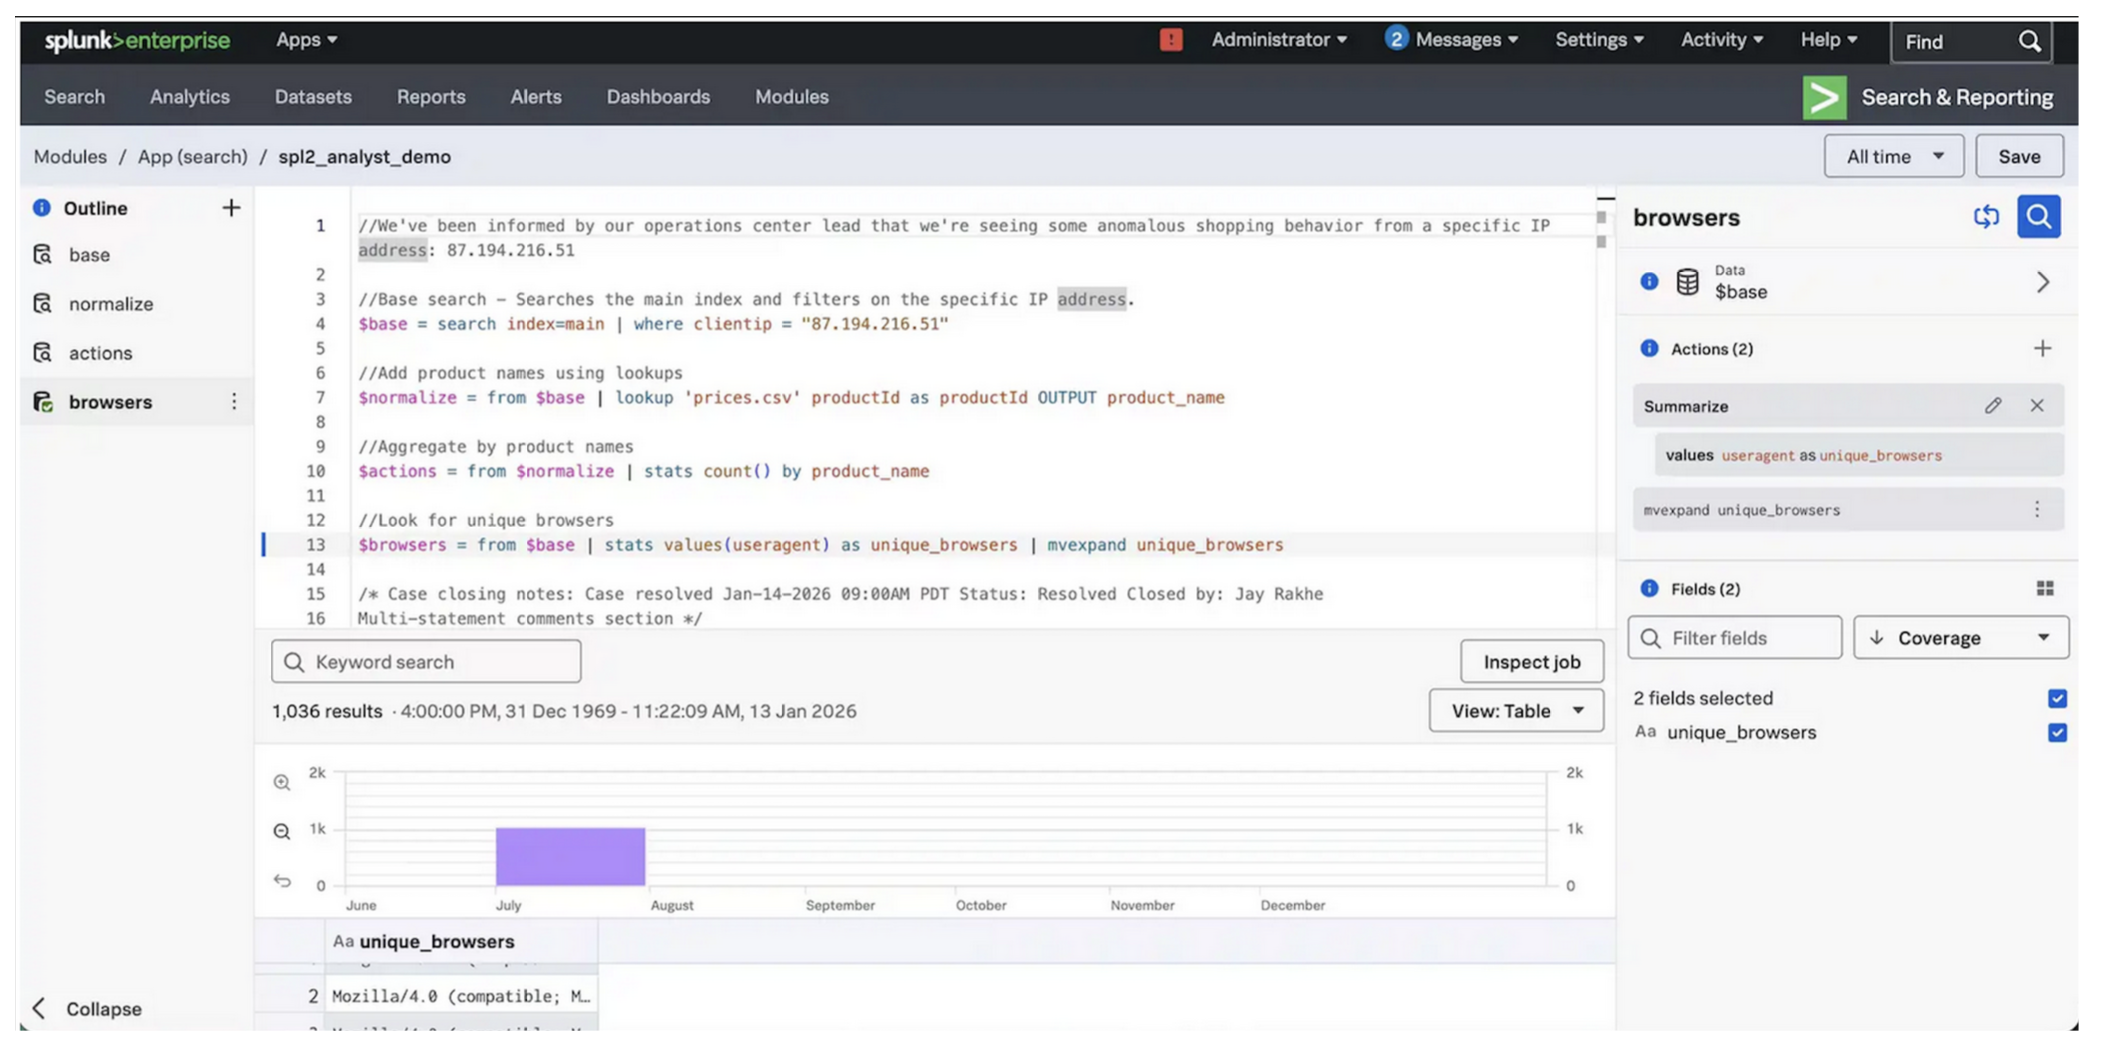Open the Coverage sort dropdown
This screenshot has width=2108, height=1060.
[1960, 637]
